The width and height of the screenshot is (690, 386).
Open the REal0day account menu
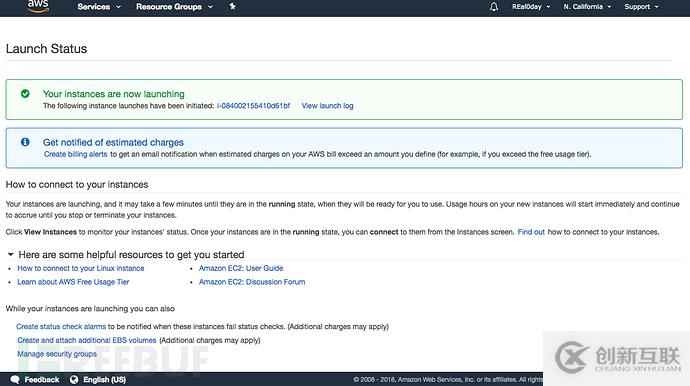[531, 7]
